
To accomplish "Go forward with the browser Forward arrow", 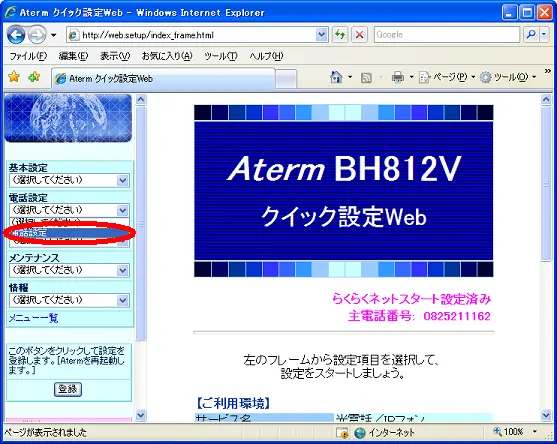I will tap(37, 35).
